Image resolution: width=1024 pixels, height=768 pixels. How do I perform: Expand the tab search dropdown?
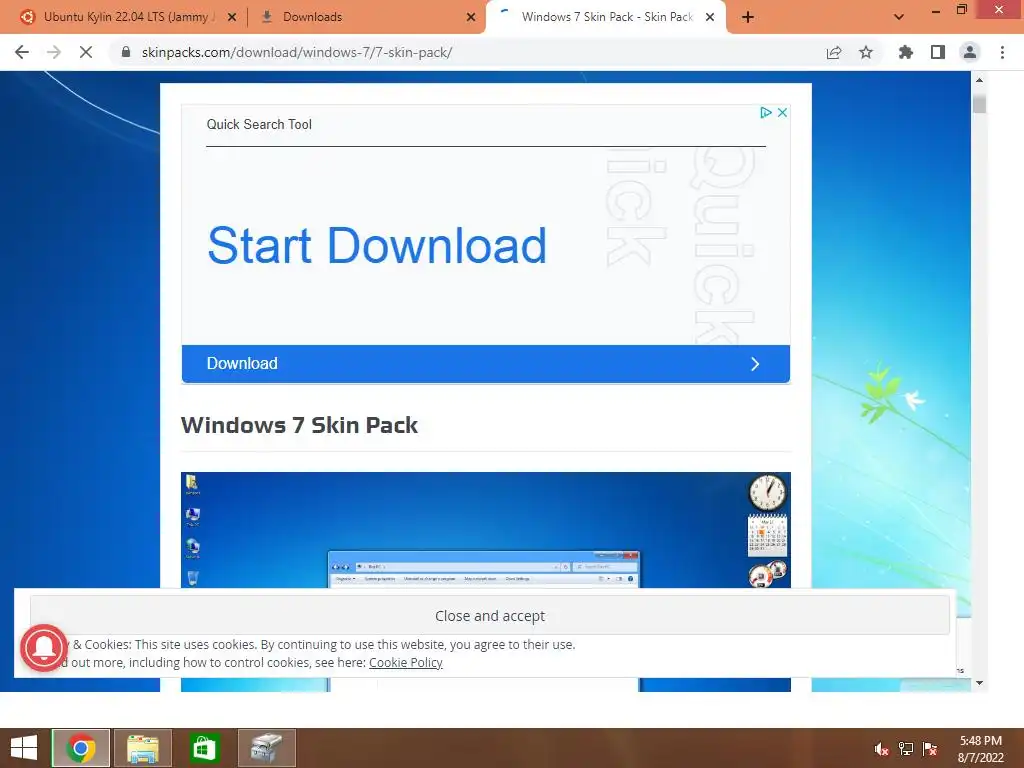899,17
